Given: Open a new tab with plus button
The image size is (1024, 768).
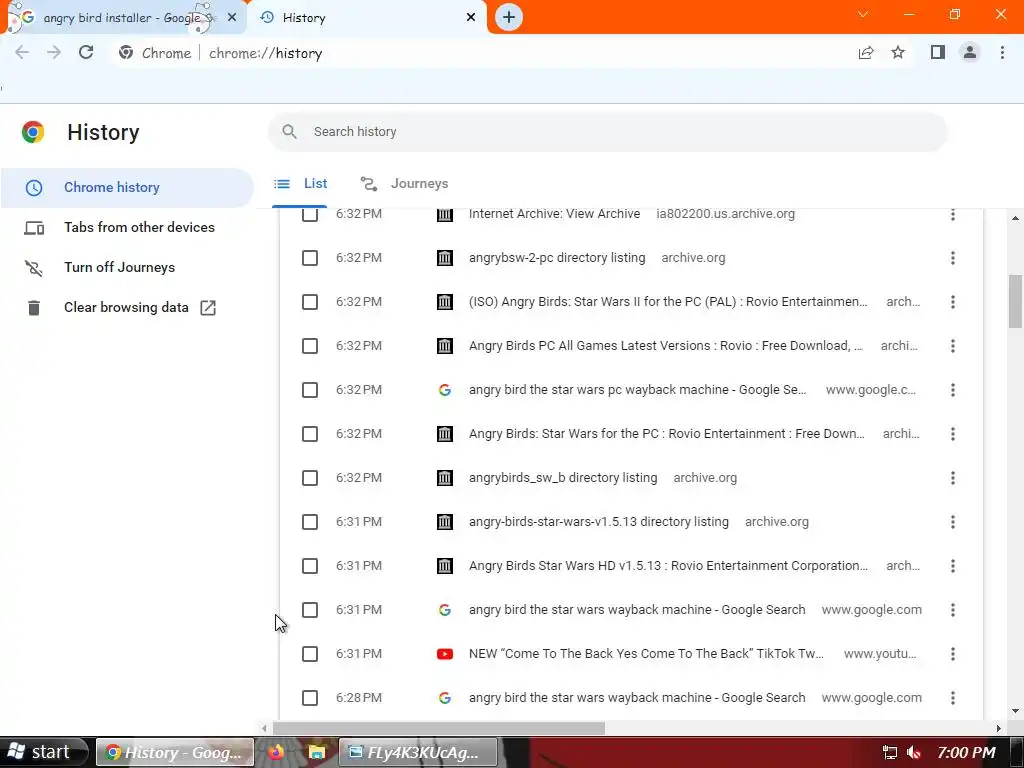Looking at the screenshot, I should 509,17.
